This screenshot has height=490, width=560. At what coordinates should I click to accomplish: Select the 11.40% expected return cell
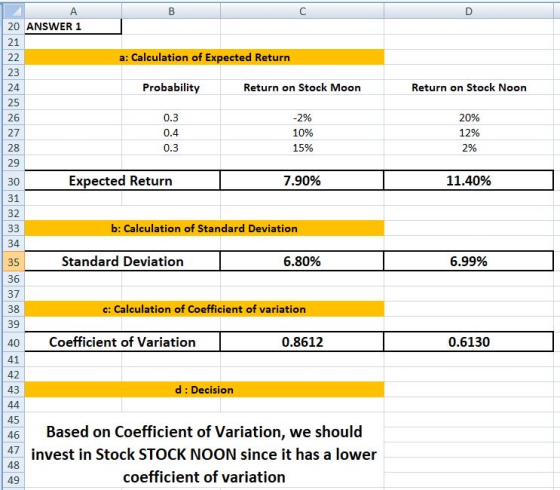coord(469,180)
